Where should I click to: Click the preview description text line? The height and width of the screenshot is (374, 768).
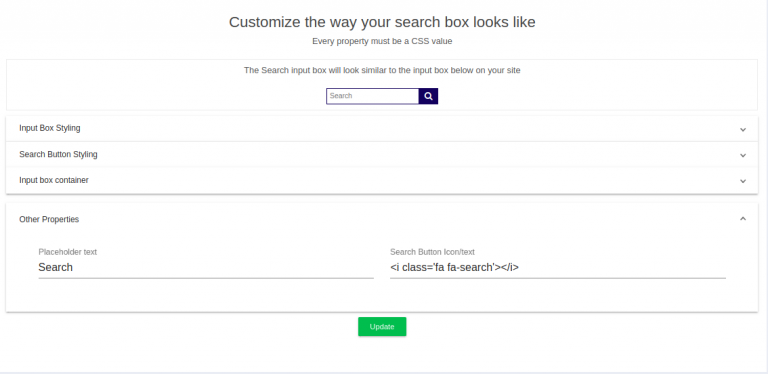(382, 70)
